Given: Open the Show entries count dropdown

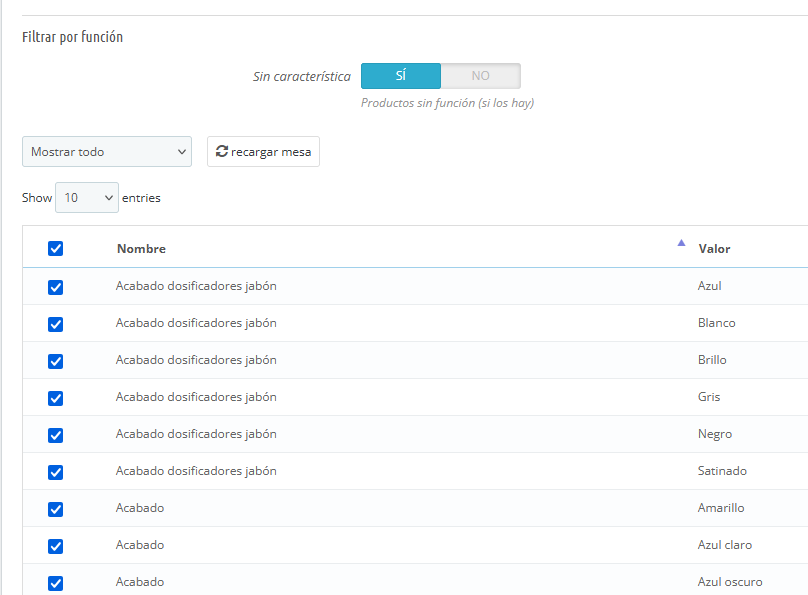Looking at the screenshot, I should click(87, 198).
